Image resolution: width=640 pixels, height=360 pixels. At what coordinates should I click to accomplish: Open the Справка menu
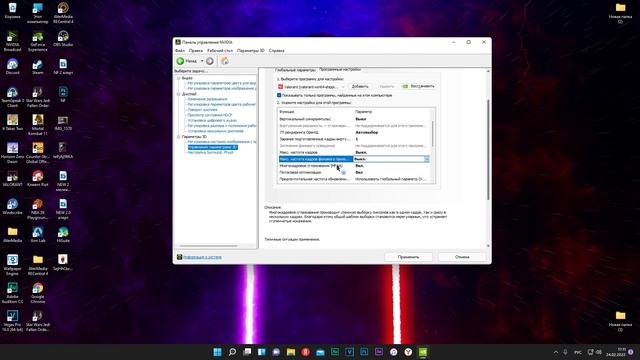(x=277, y=51)
